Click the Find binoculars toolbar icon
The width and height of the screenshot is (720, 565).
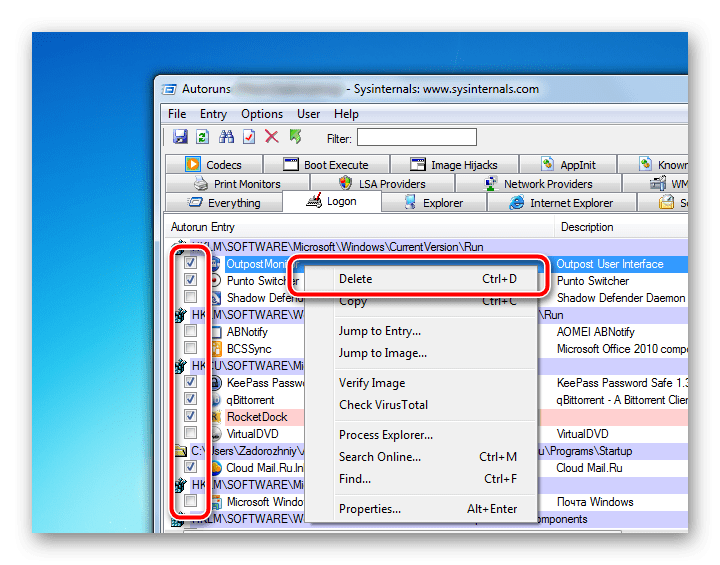point(226,137)
